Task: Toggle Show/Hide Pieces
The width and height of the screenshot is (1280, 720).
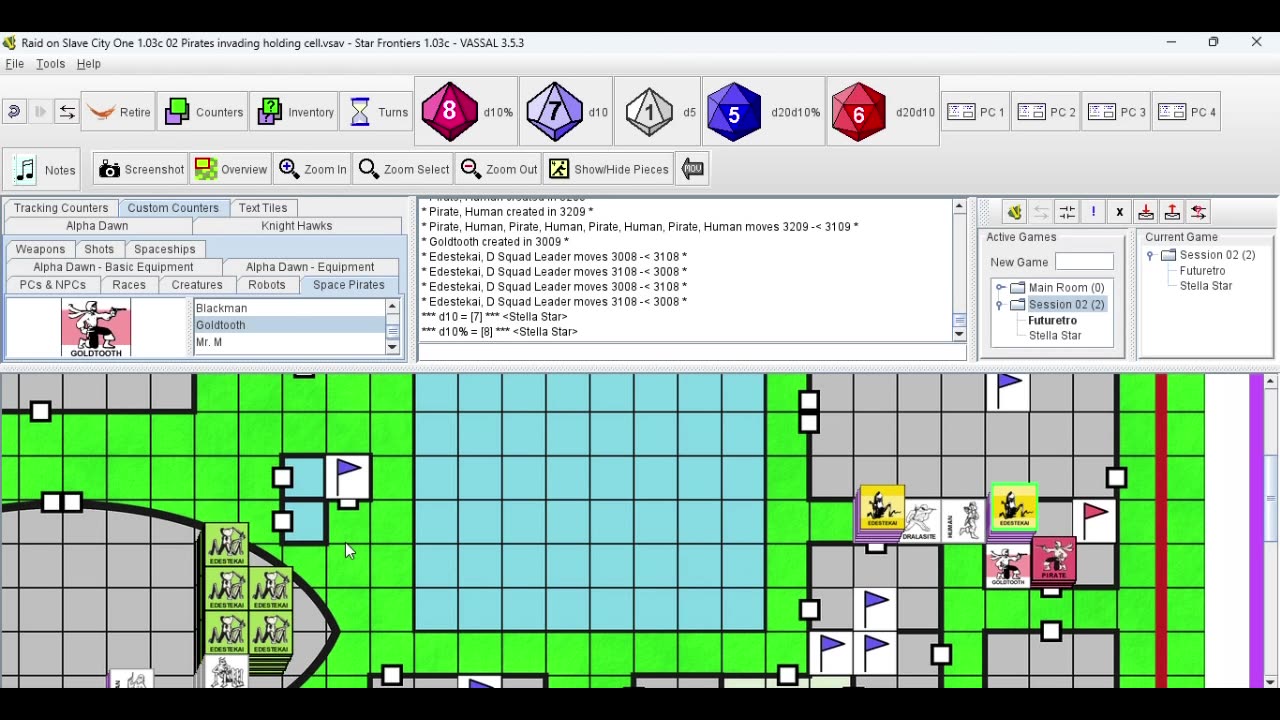Action: coord(609,169)
